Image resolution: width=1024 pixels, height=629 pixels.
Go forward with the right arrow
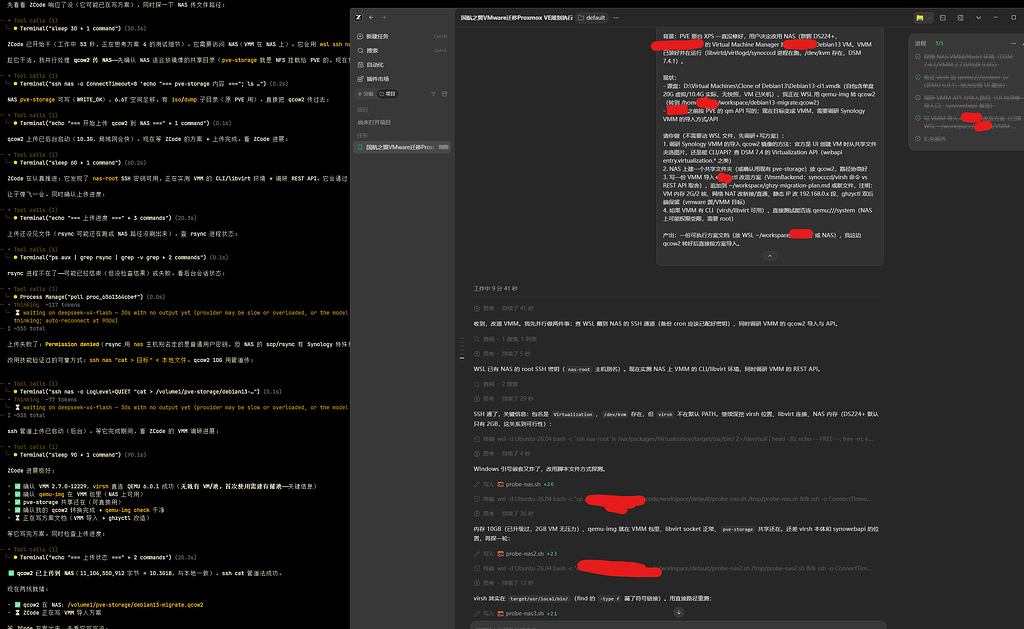coord(384,18)
